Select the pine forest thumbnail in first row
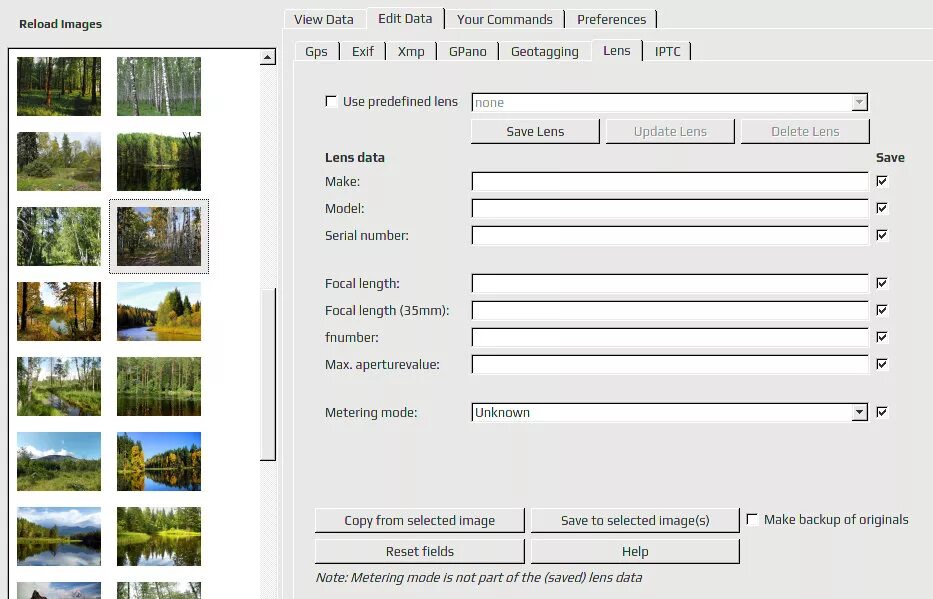This screenshot has width=933, height=599. coord(59,86)
